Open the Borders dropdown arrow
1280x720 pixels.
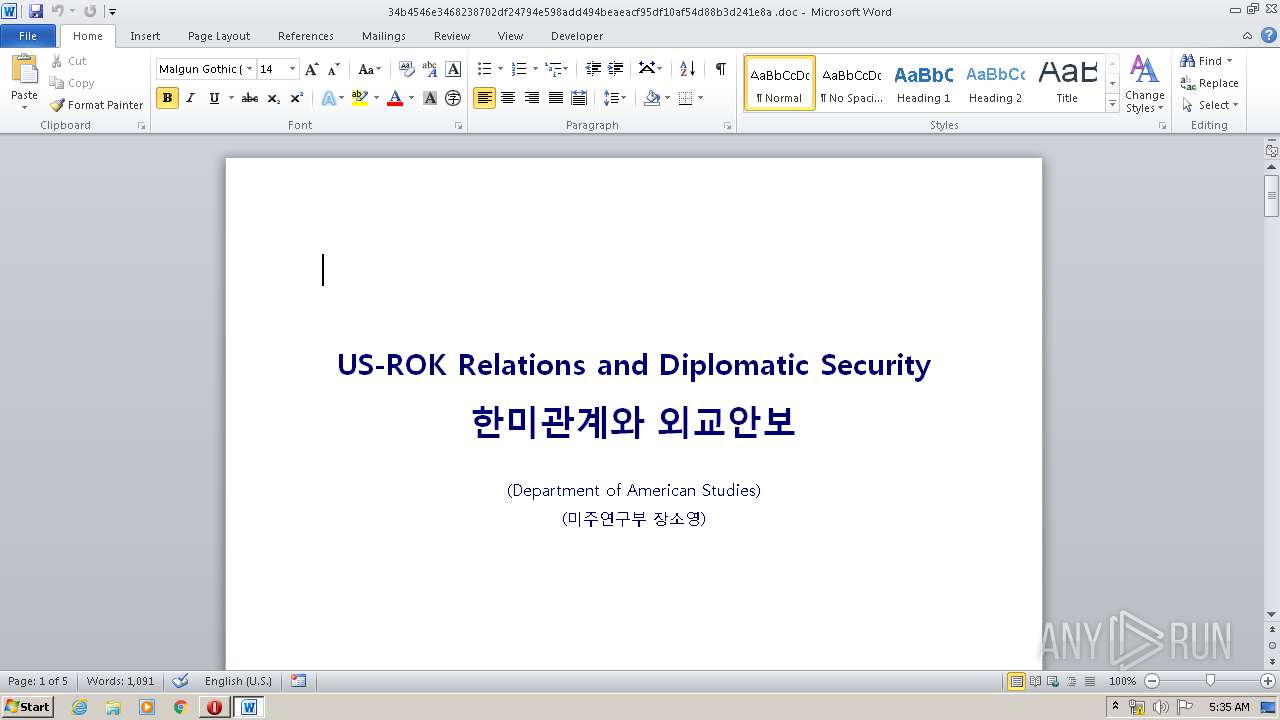pos(700,98)
